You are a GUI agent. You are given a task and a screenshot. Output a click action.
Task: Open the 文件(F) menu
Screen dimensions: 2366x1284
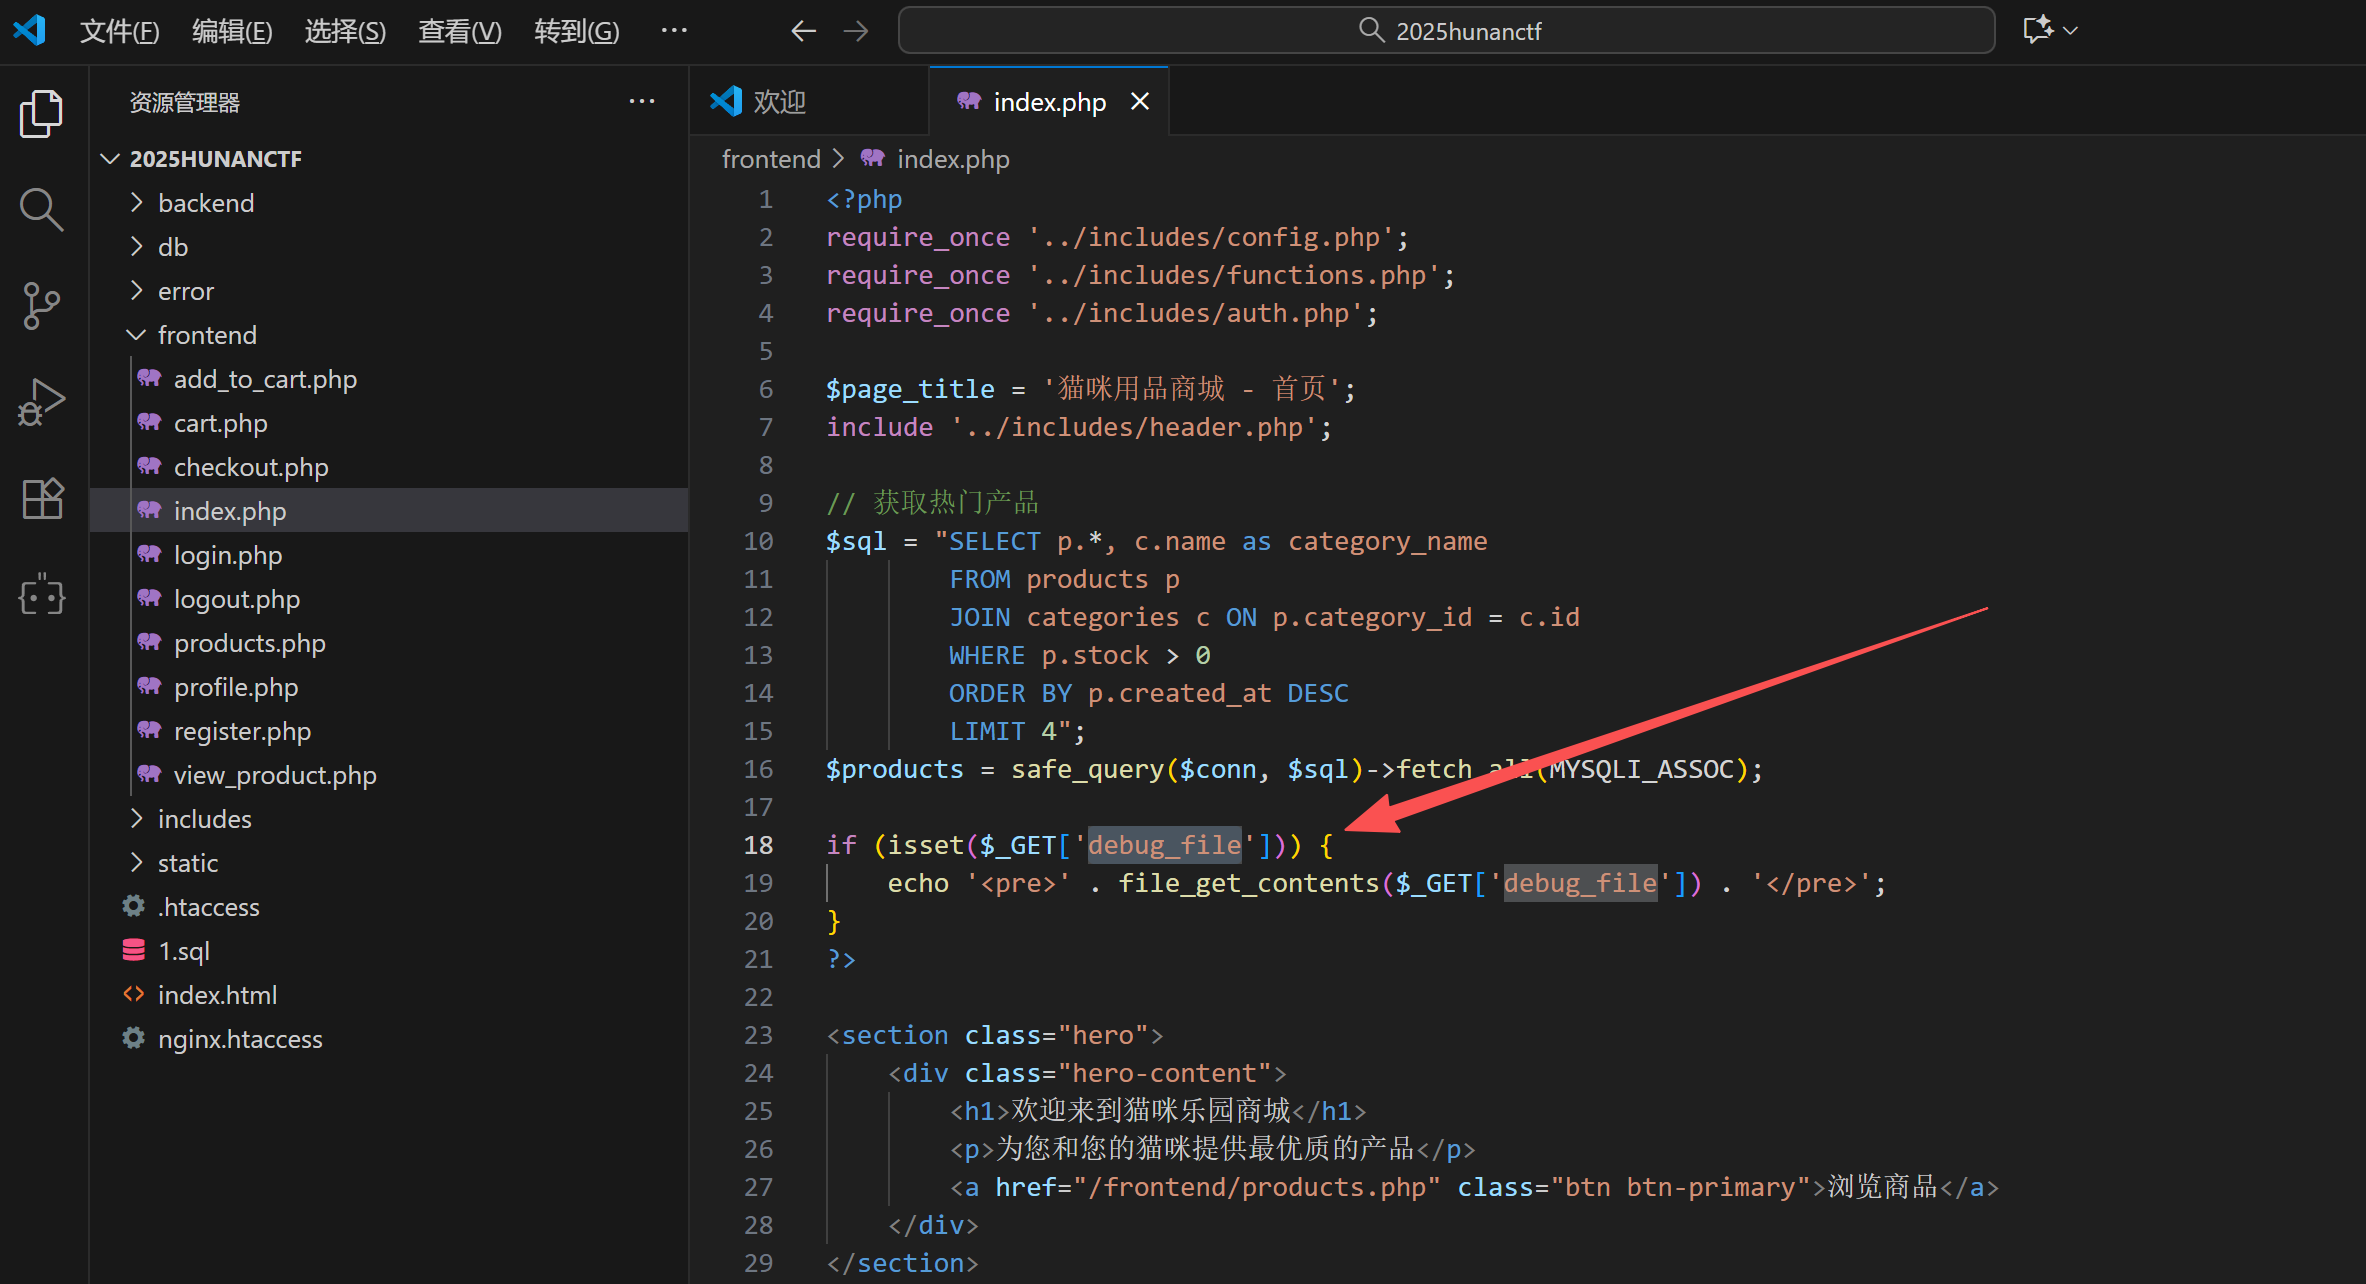pos(119,31)
